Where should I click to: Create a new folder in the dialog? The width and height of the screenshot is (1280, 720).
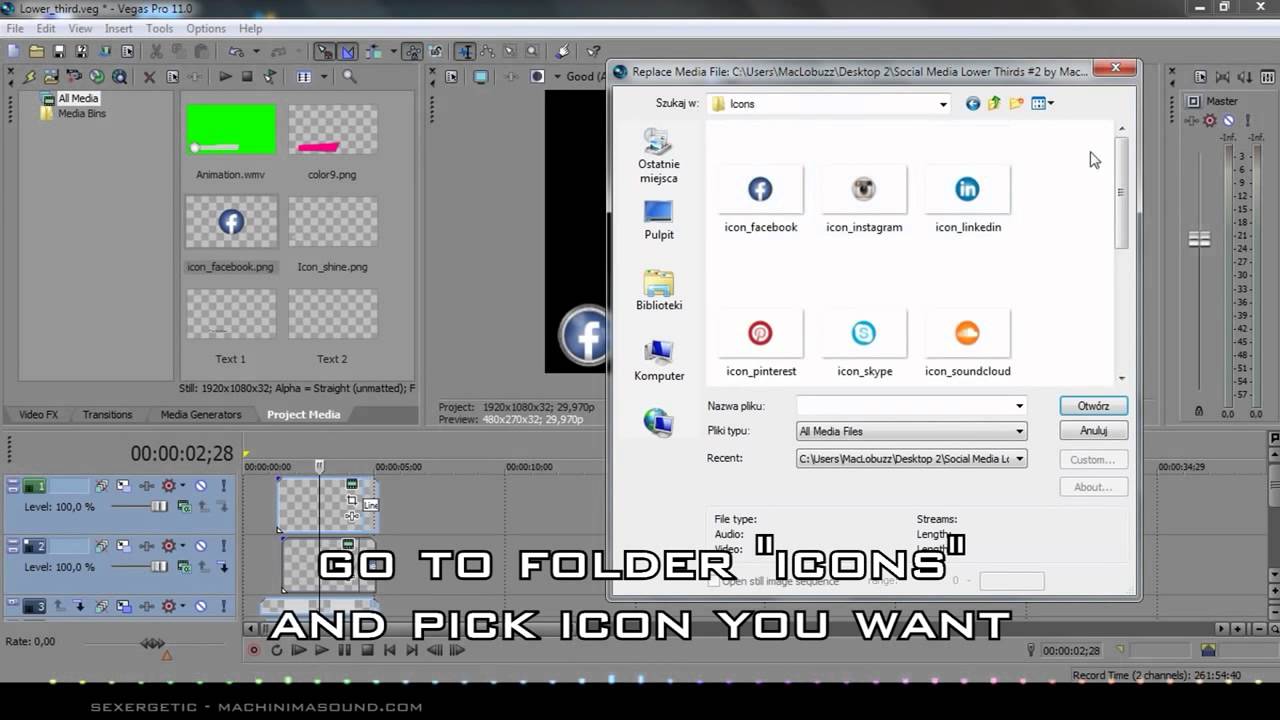click(x=1016, y=103)
